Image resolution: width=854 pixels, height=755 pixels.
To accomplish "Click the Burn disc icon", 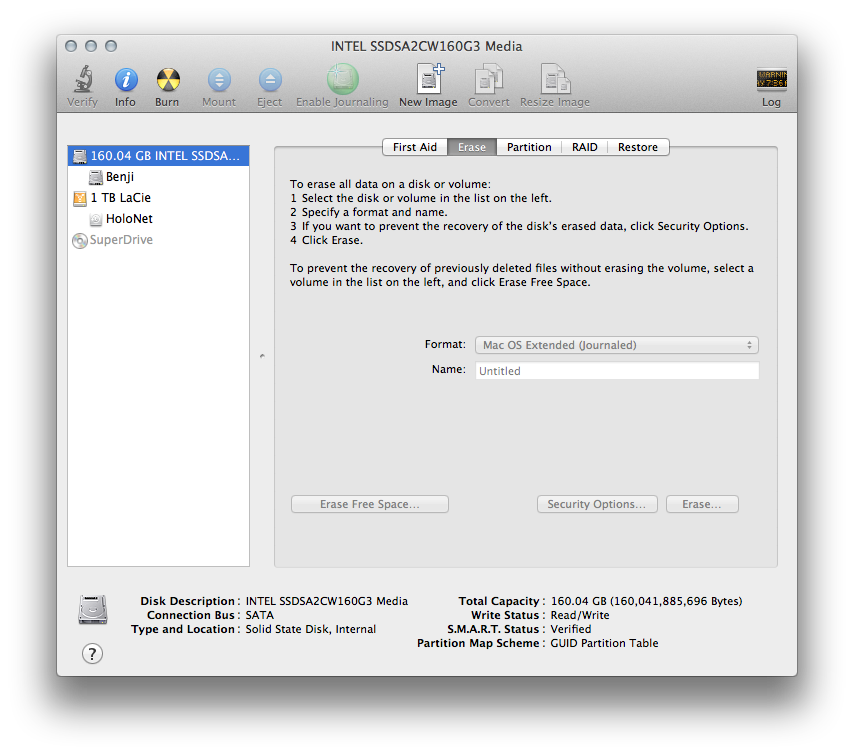I will pos(168,80).
